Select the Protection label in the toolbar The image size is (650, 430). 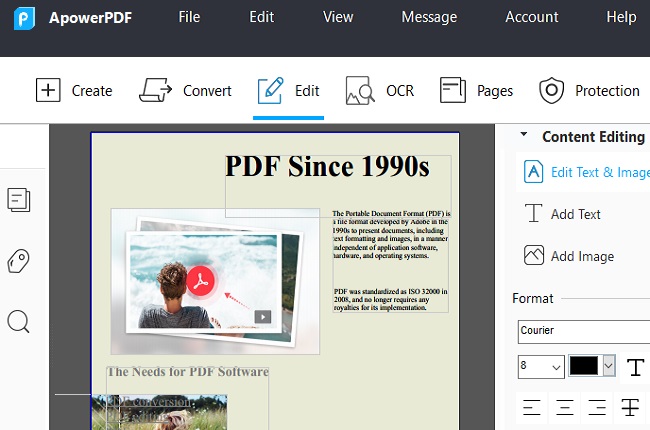tap(607, 91)
